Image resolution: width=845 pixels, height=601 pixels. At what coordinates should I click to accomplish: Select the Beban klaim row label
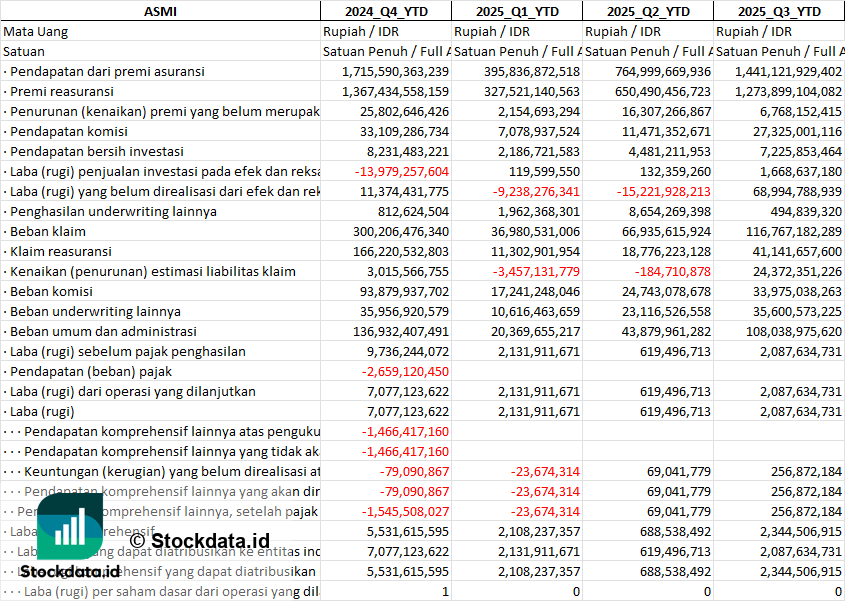[x=51, y=231]
